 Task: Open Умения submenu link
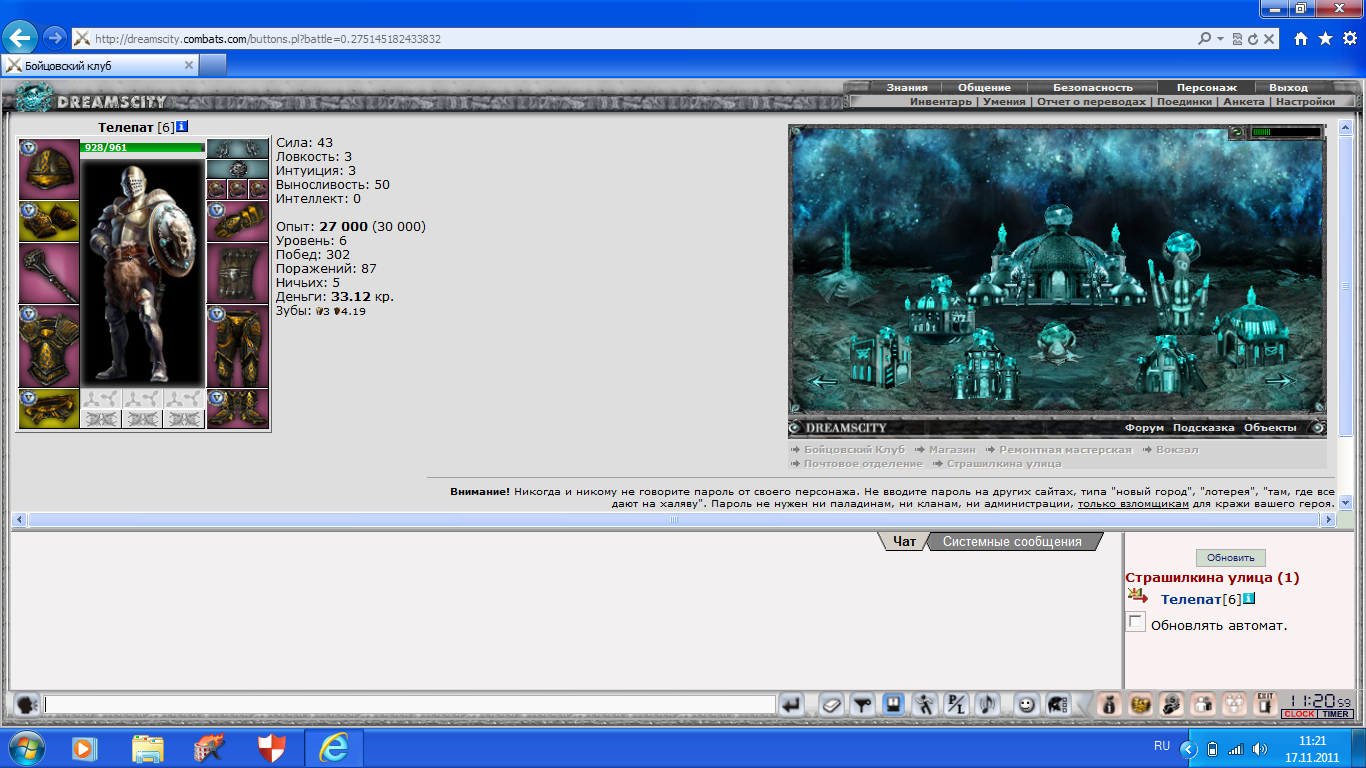pos(1003,102)
